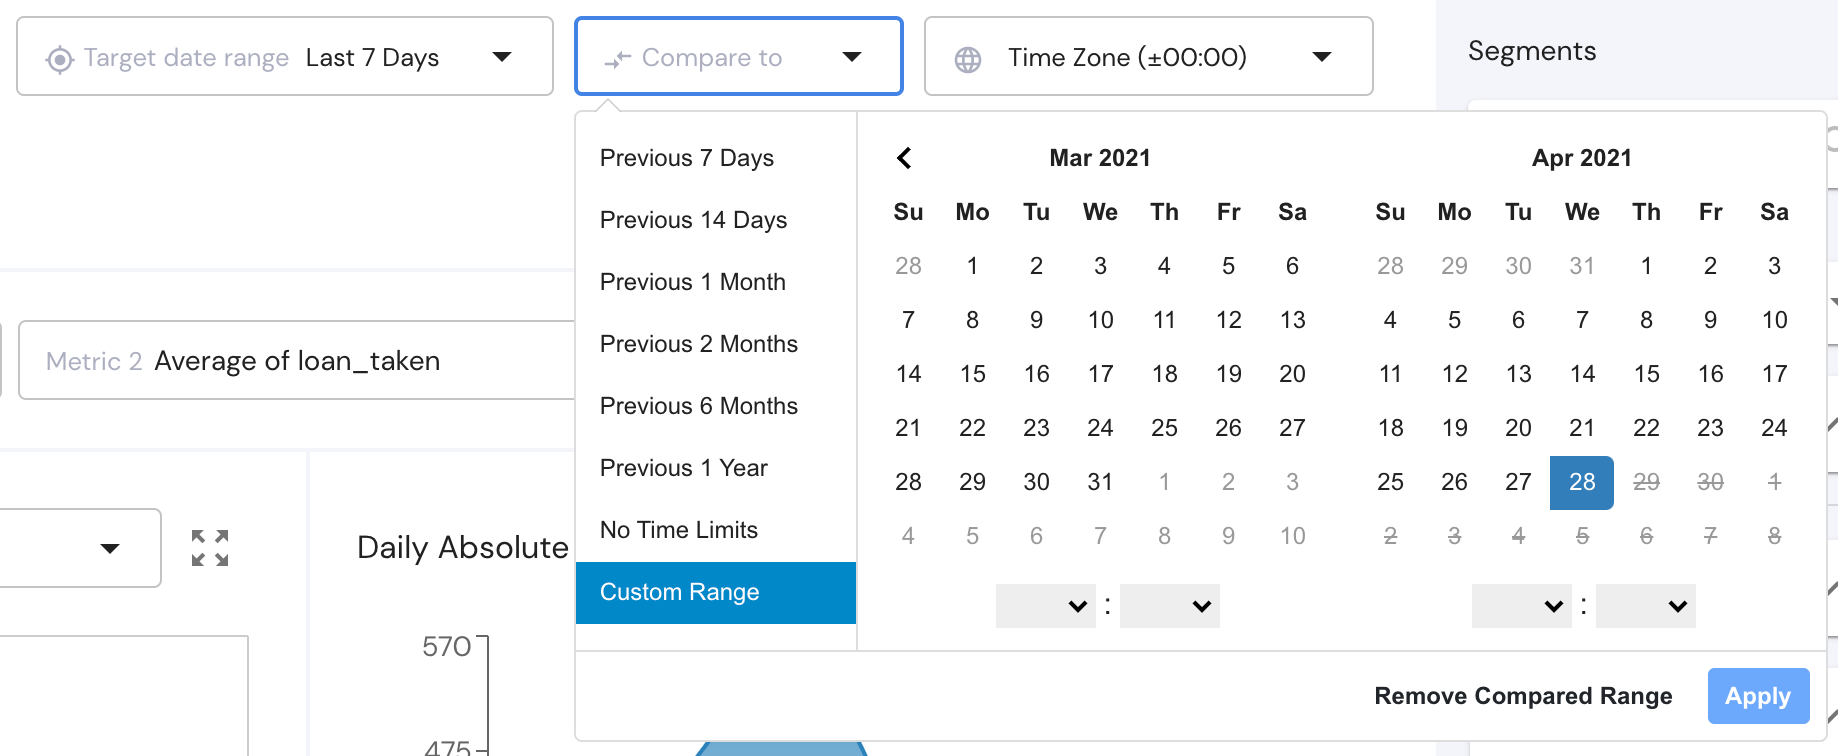This screenshot has width=1838, height=756.
Task: Click the 570 axis label on chart
Action: (x=446, y=647)
